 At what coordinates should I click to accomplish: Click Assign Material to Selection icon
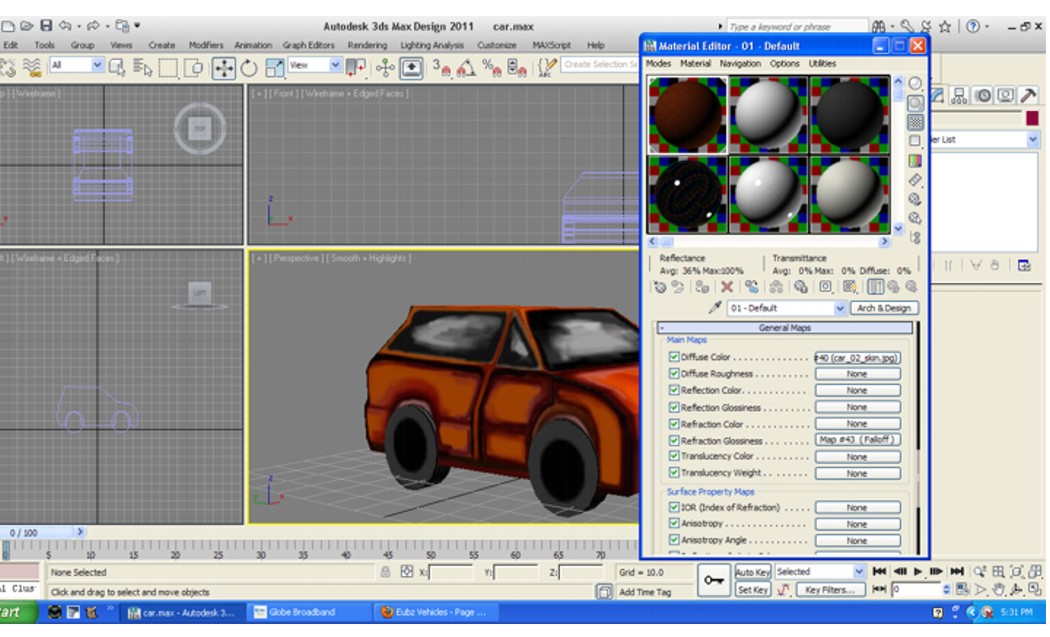tap(702, 287)
